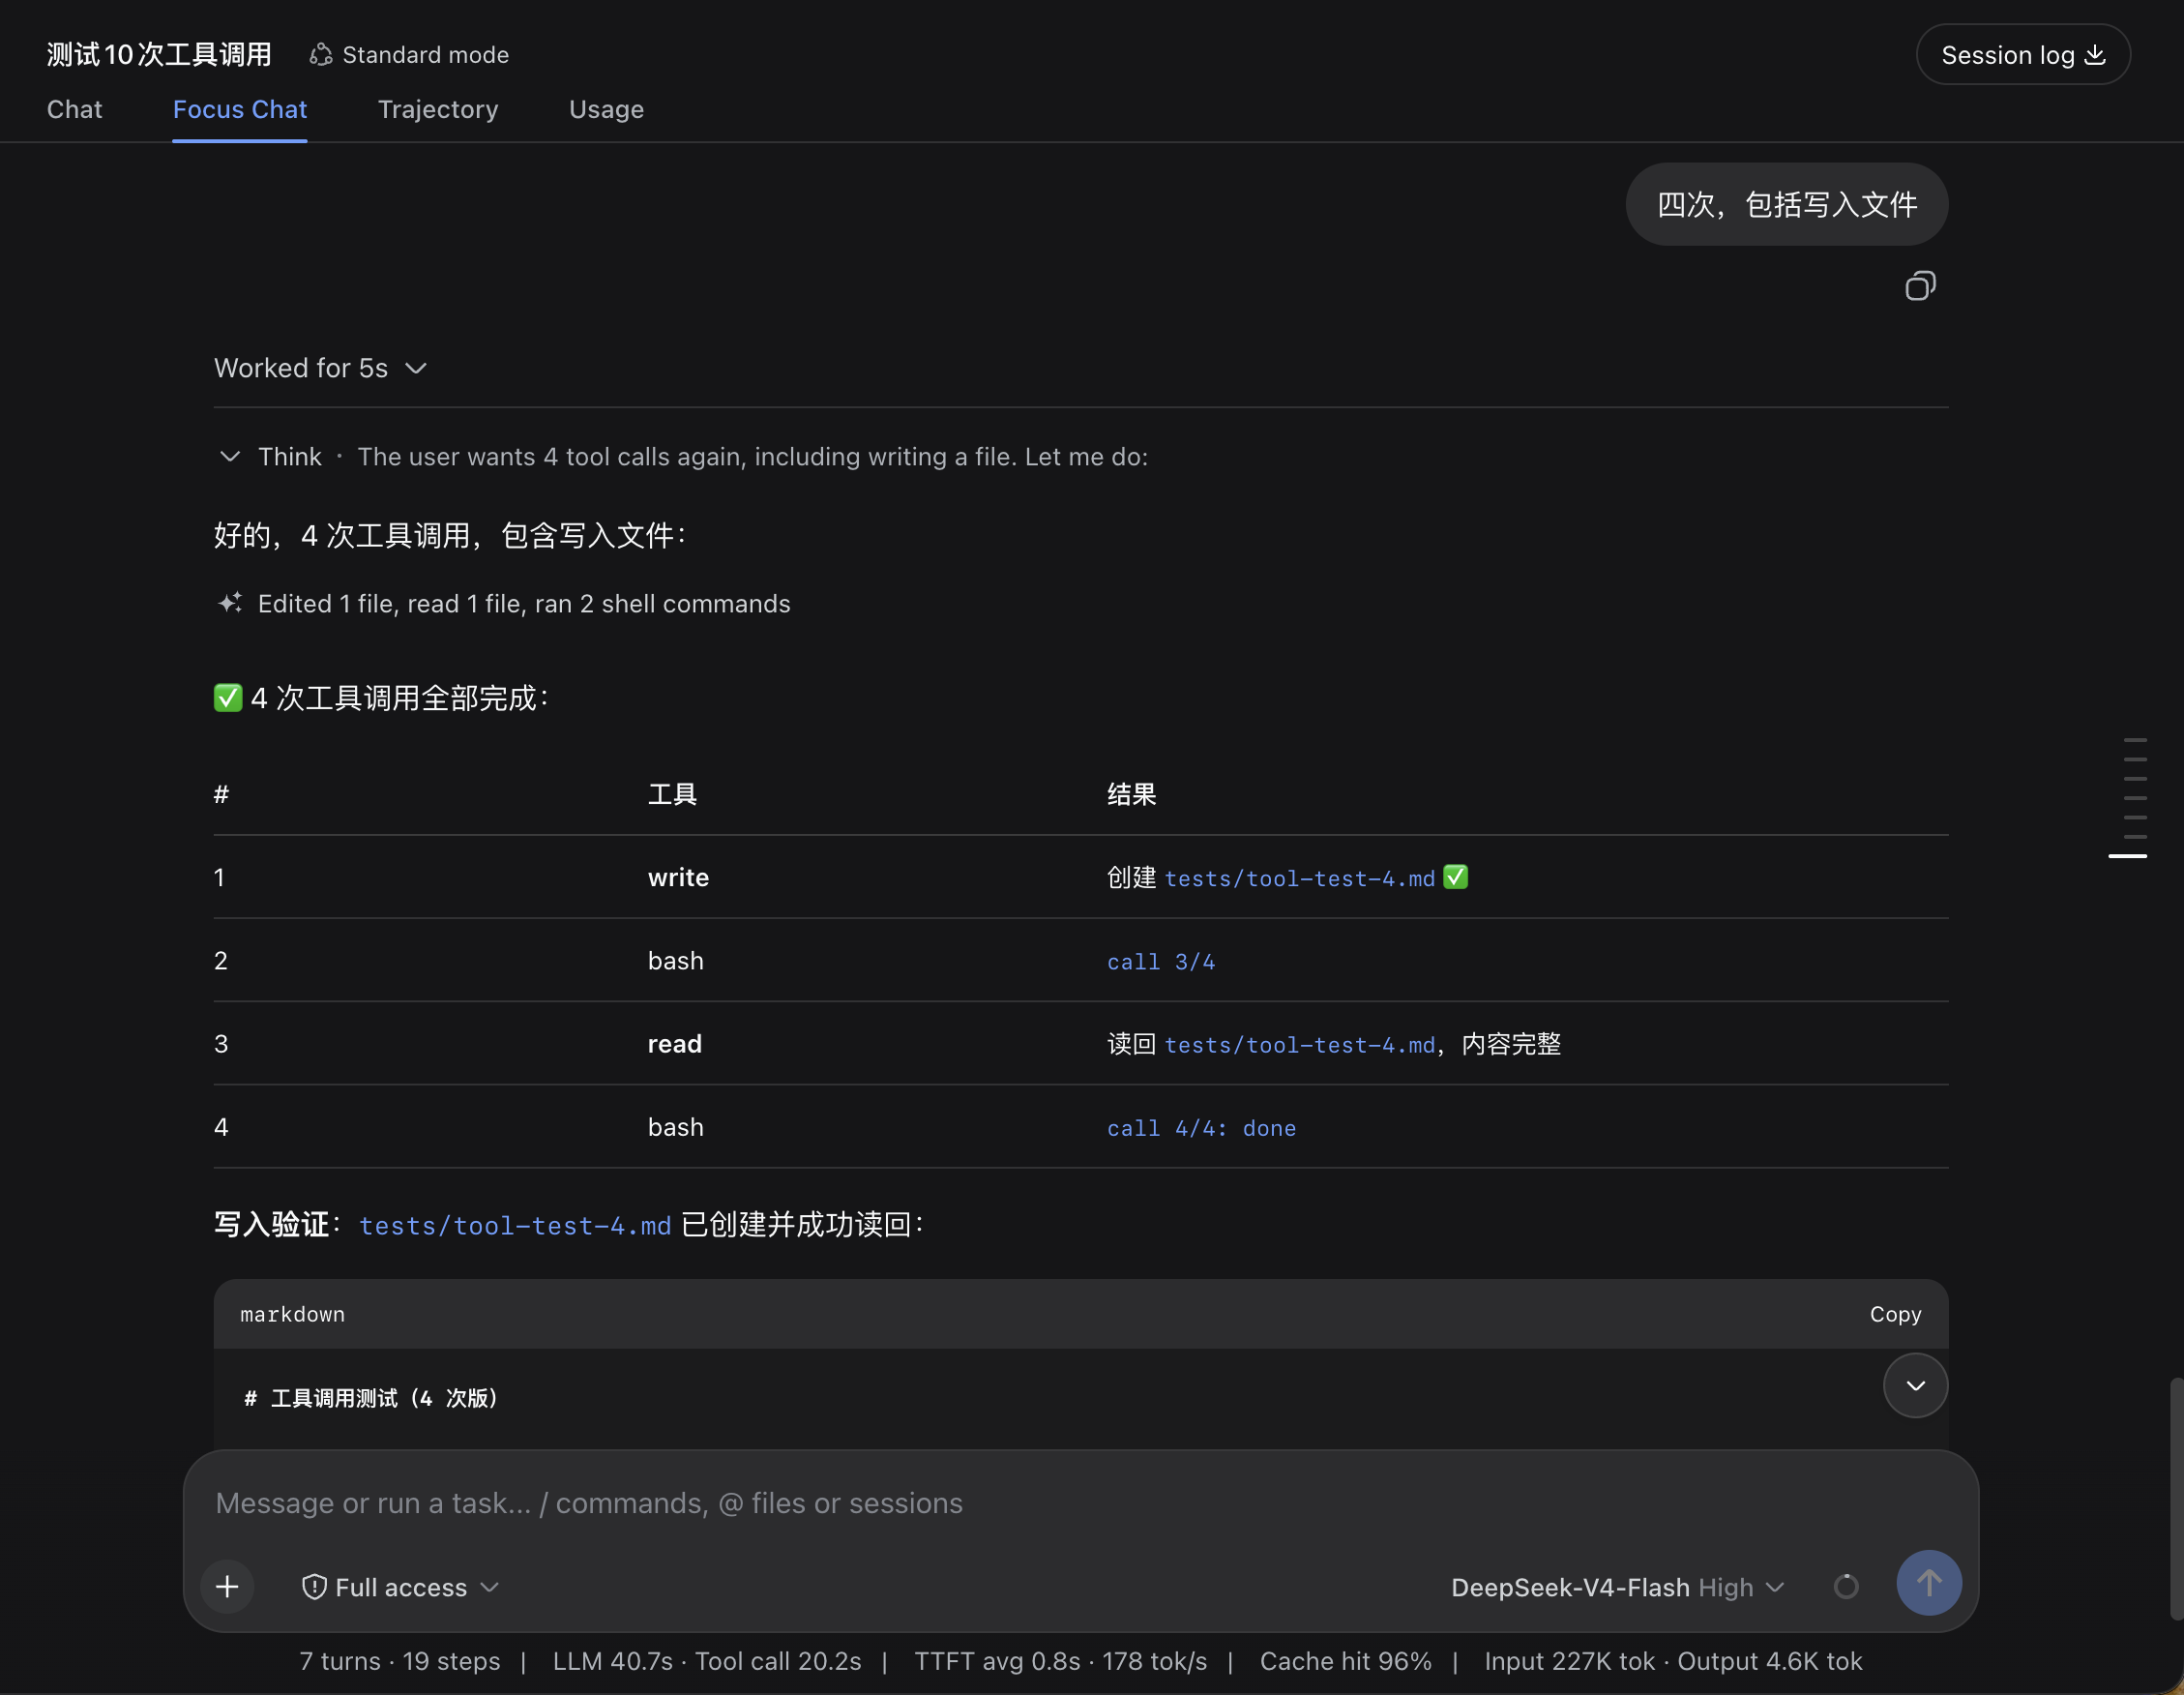Click the scroll-down round chevron button

click(x=1915, y=1386)
